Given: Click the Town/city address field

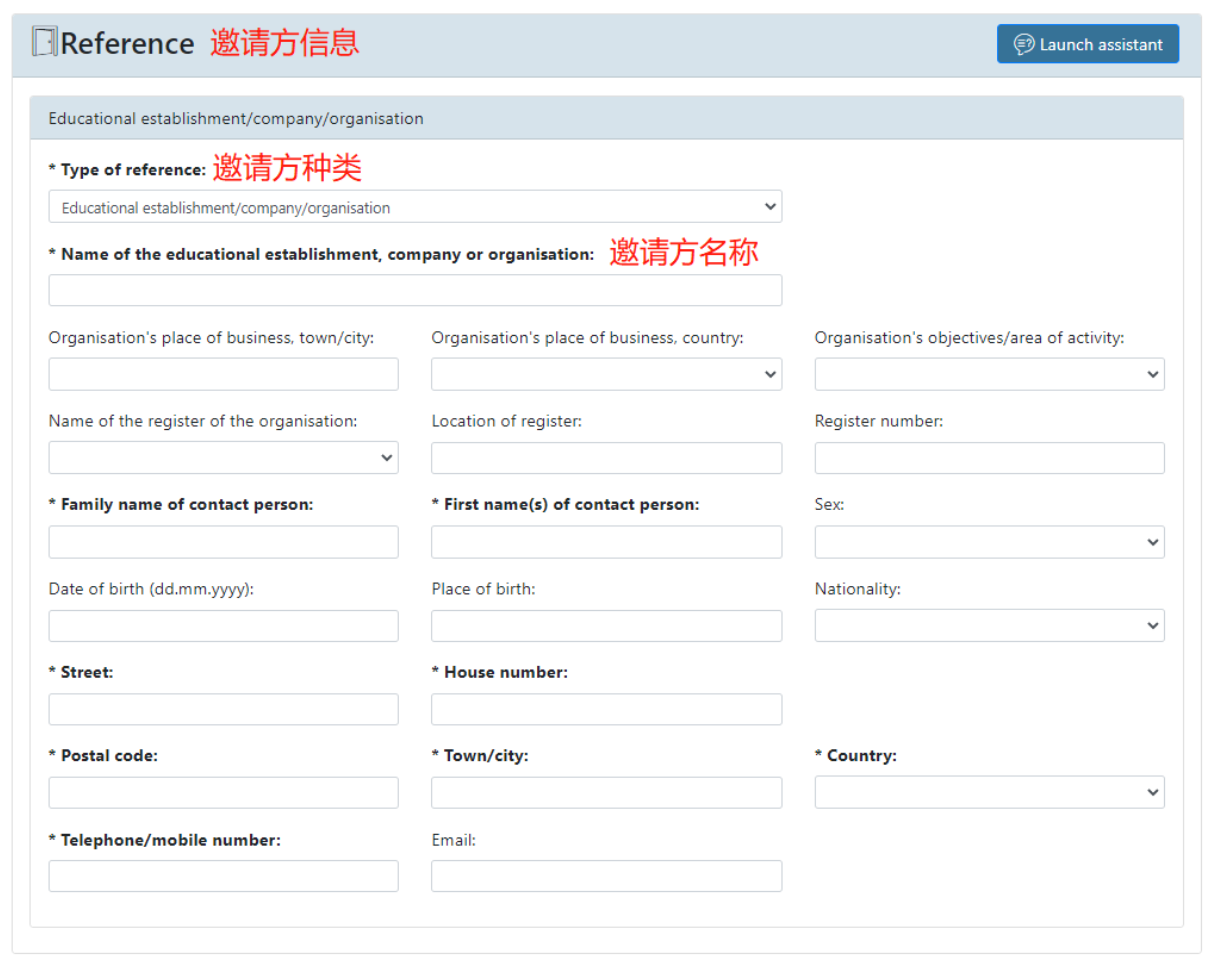Looking at the screenshot, I should pyautogui.click(x=607, y=792).
